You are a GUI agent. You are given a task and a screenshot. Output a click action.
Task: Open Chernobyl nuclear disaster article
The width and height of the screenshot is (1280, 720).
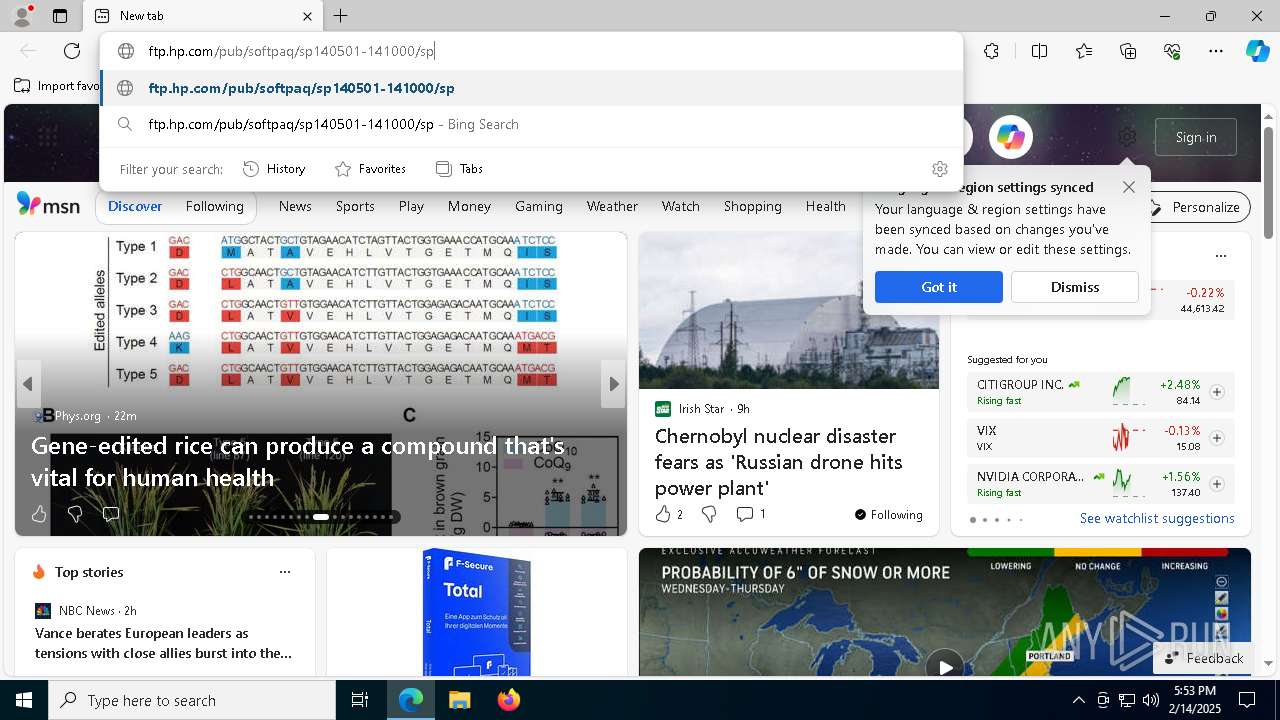click(x=779, y=462)
